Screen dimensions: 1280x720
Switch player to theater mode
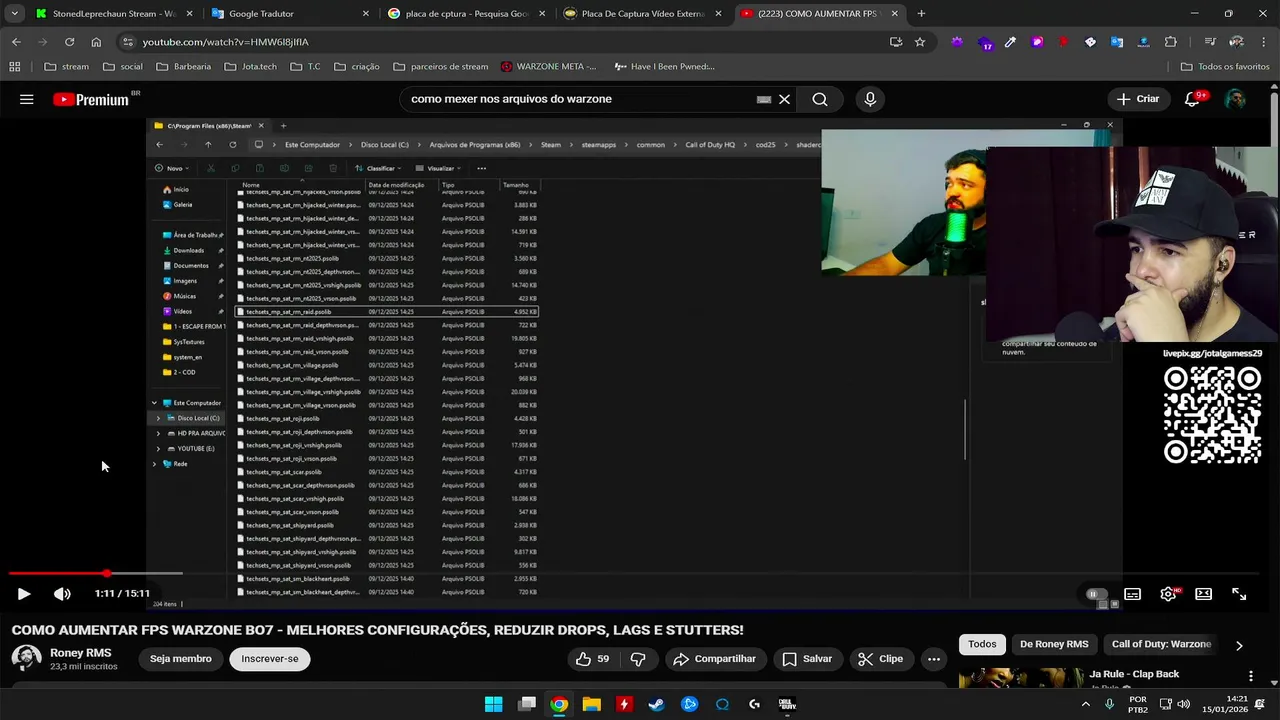[x=1203, y=593]
